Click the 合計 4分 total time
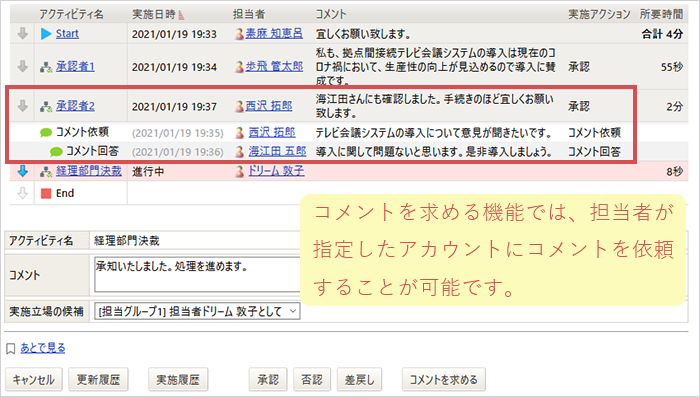The width and height of the screenshot is (700, 397). pos(662,34)
